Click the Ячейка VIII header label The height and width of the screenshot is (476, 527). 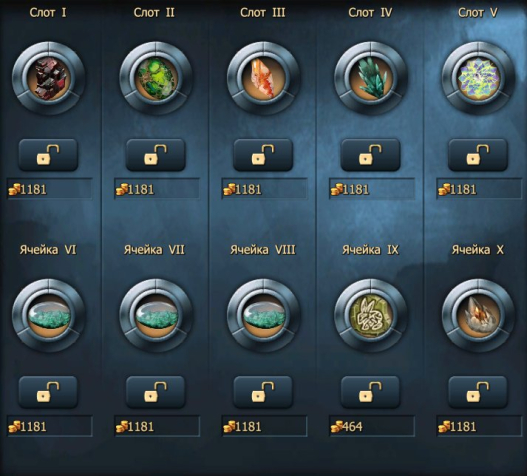(x=263, y=250)
